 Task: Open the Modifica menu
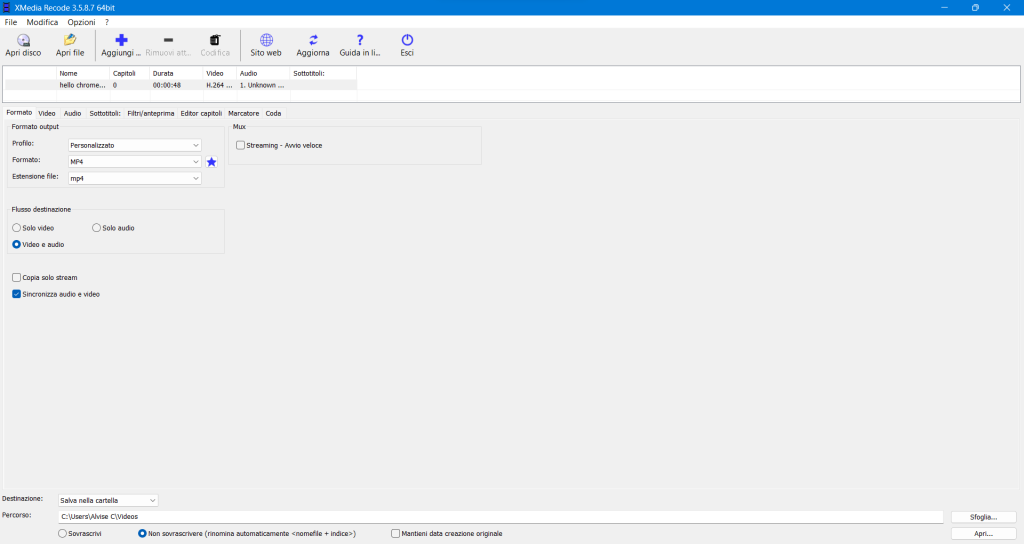[x=42, y=22]
